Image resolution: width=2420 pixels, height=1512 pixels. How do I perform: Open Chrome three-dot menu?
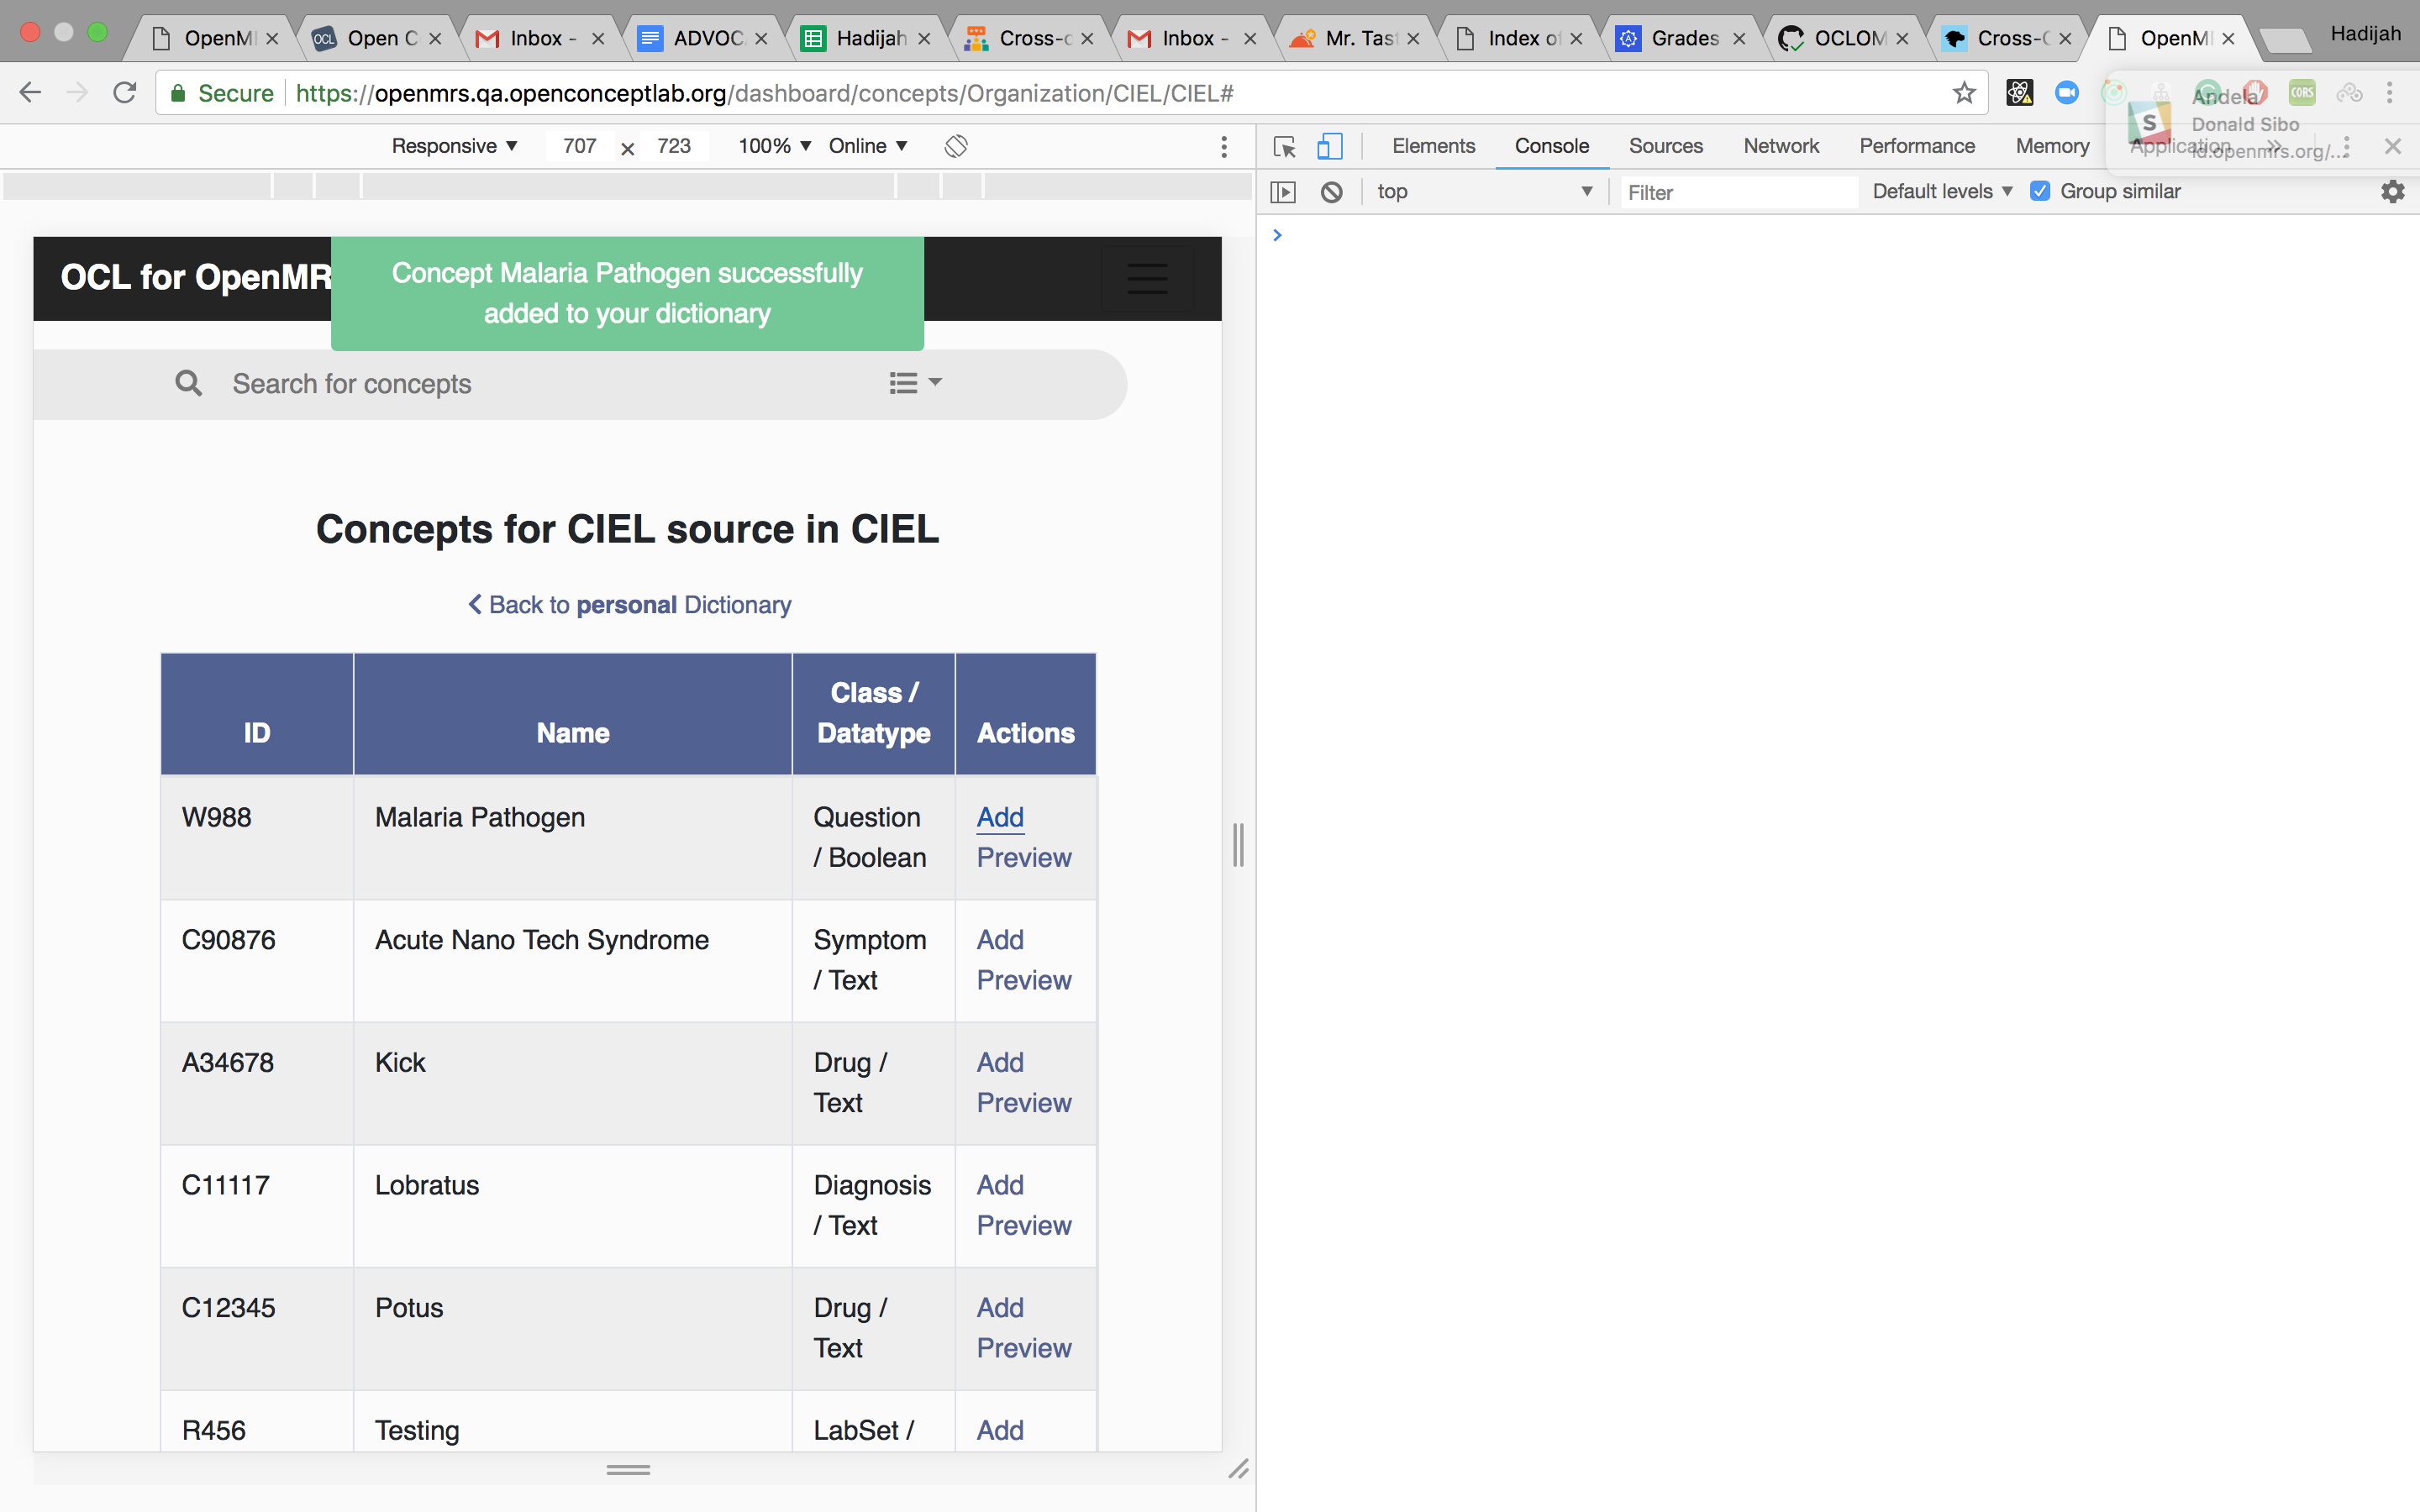2390,93
